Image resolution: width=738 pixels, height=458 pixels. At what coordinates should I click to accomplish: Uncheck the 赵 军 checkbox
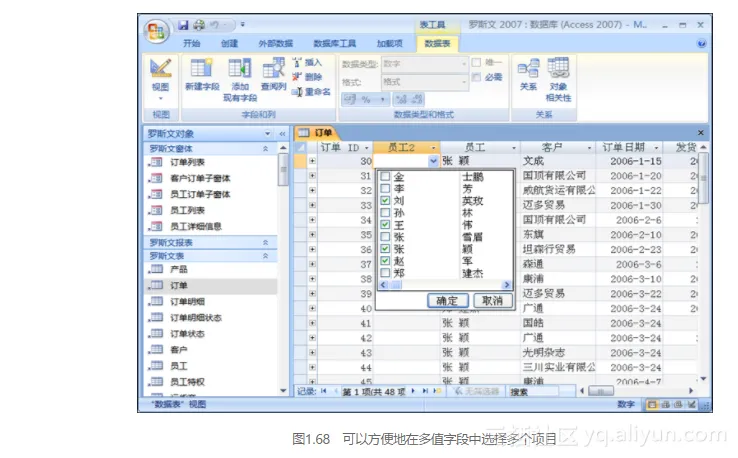pos(385,261)
